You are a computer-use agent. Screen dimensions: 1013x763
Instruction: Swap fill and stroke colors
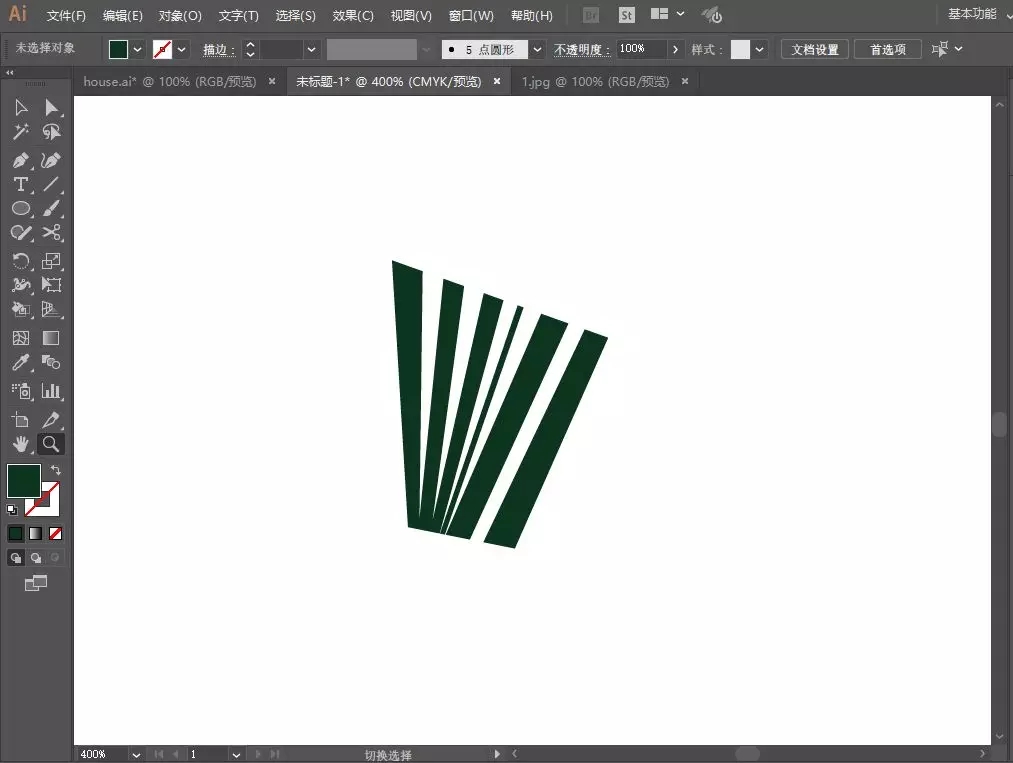click(56, 470)
